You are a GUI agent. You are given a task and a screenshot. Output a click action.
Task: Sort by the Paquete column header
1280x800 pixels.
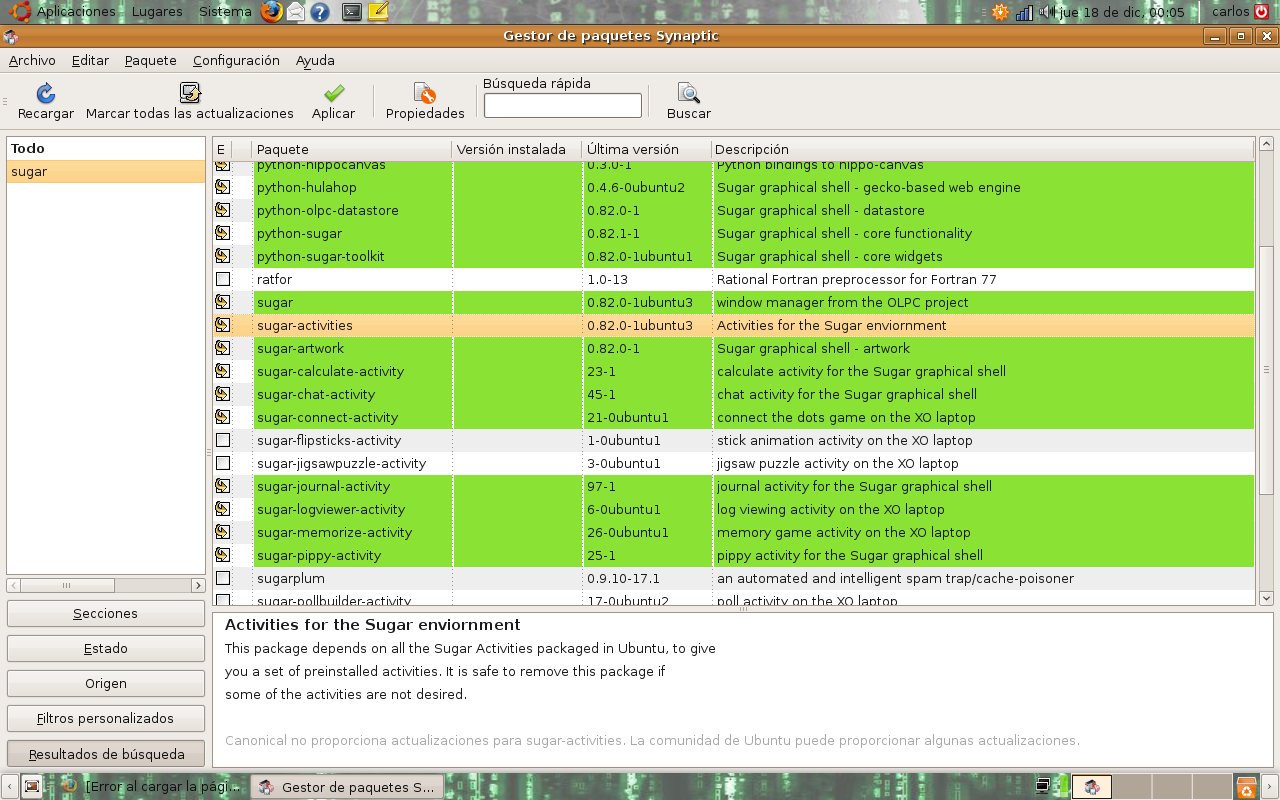coord(351,149)
